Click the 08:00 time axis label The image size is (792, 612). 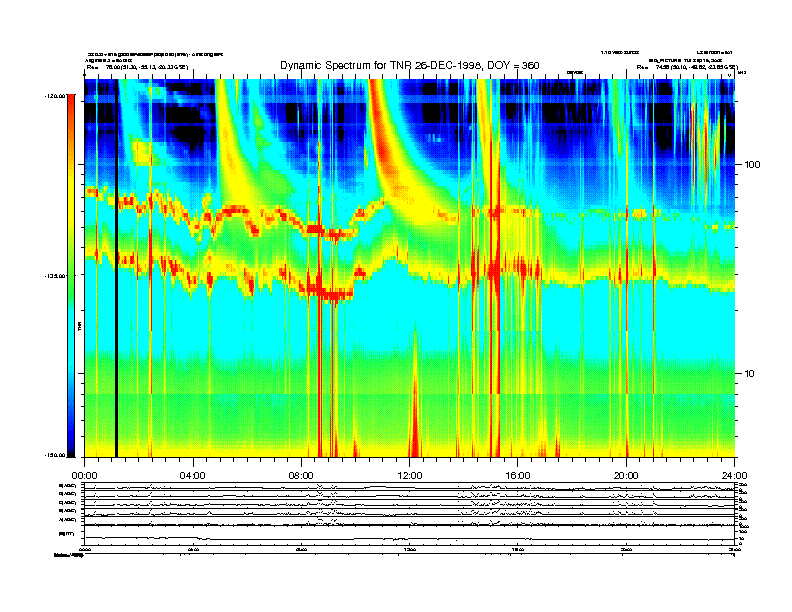(301, 475)
